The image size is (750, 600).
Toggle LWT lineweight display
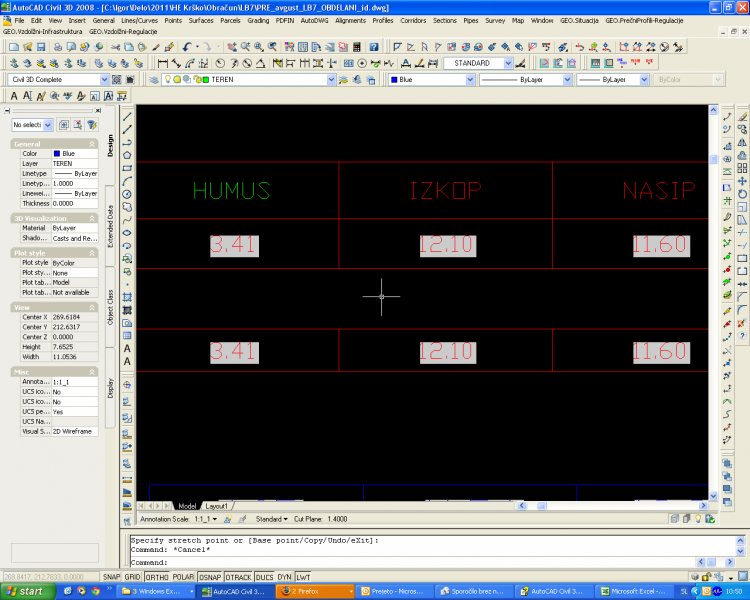(x=303, y=577)
